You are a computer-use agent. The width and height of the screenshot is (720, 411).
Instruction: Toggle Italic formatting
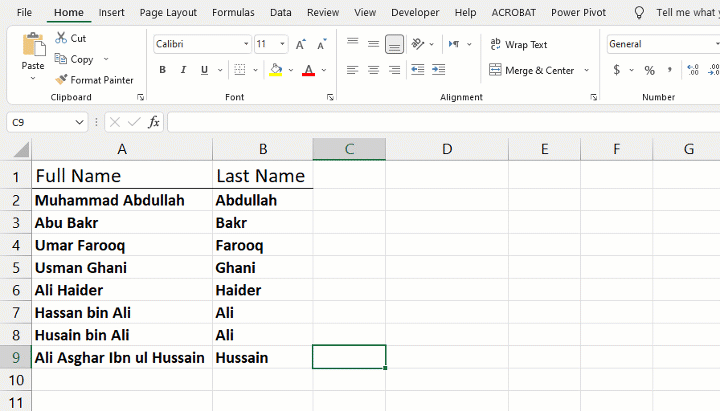(183, 70)
